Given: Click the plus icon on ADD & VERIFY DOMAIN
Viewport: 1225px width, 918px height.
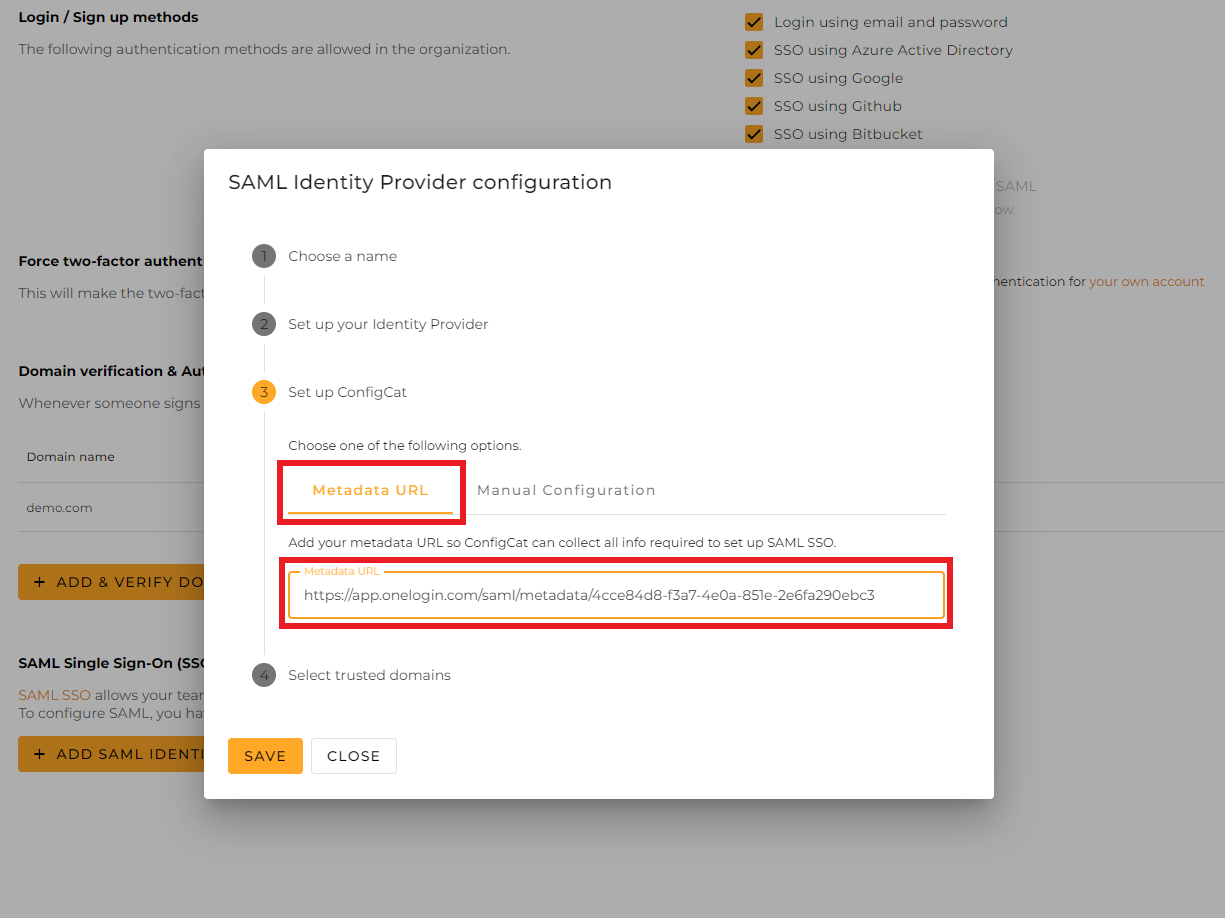Looking at the screenshot, I should pos(37,581).
